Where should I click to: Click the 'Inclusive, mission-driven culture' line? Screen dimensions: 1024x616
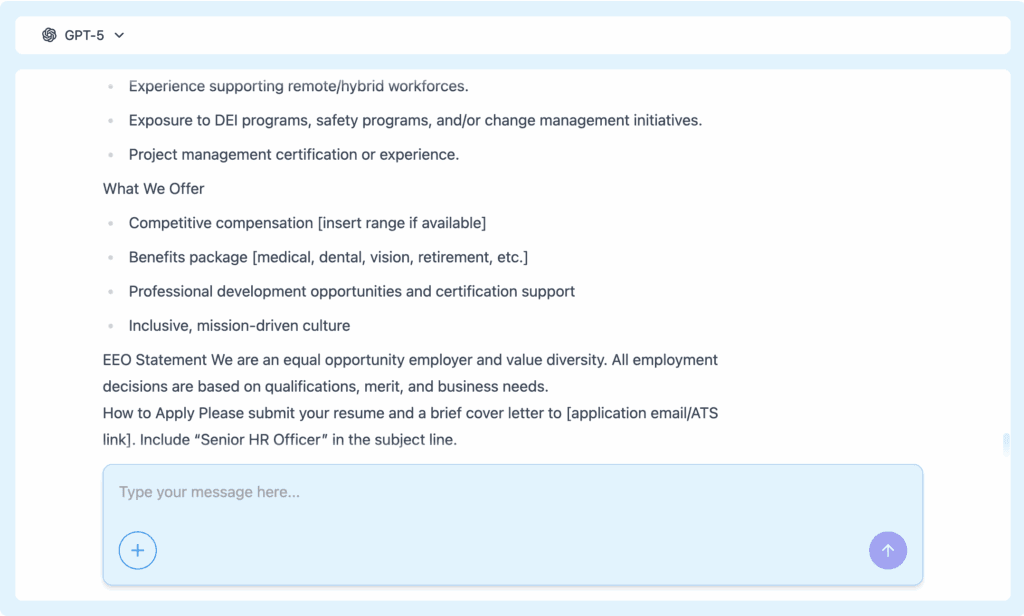(239, 325)
